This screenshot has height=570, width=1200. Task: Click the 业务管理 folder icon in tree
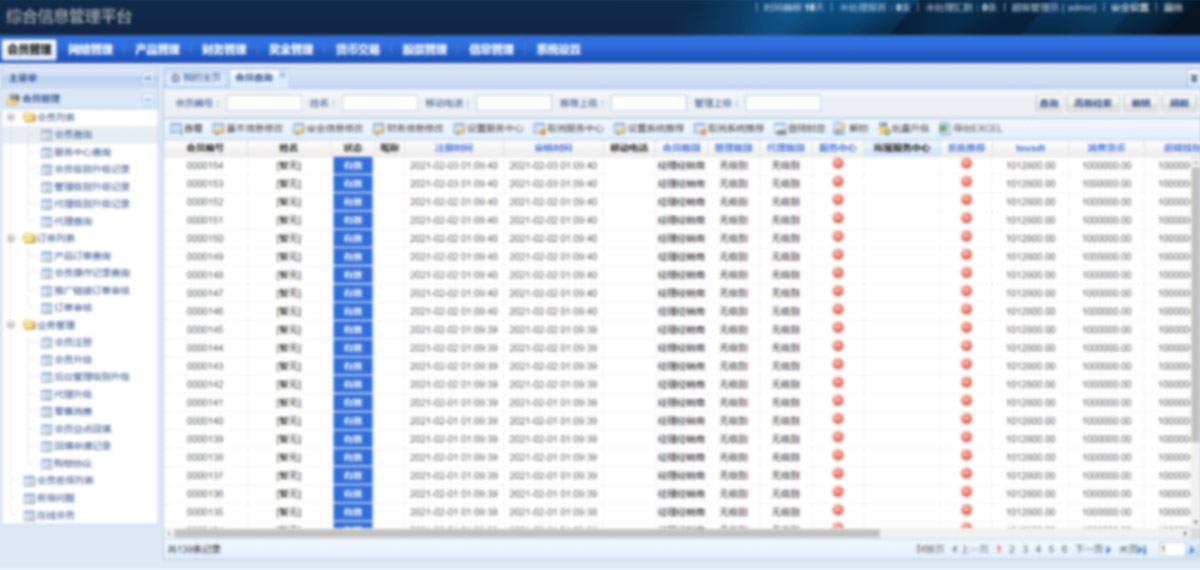(x=29, y=325)
